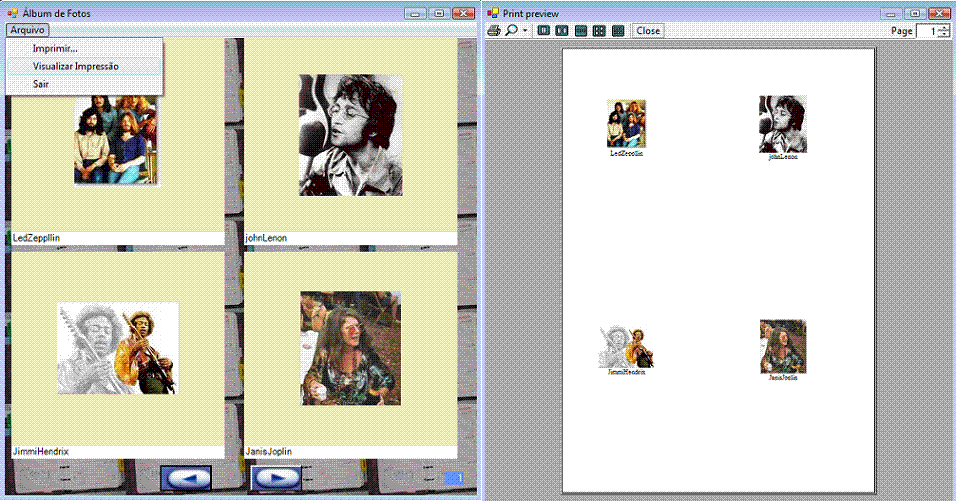Close the Print preview window

point(940,13)
